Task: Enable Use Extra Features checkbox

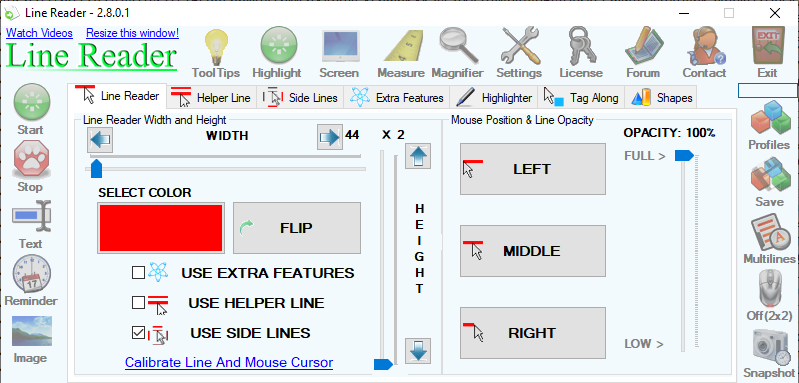Action: 138,273
